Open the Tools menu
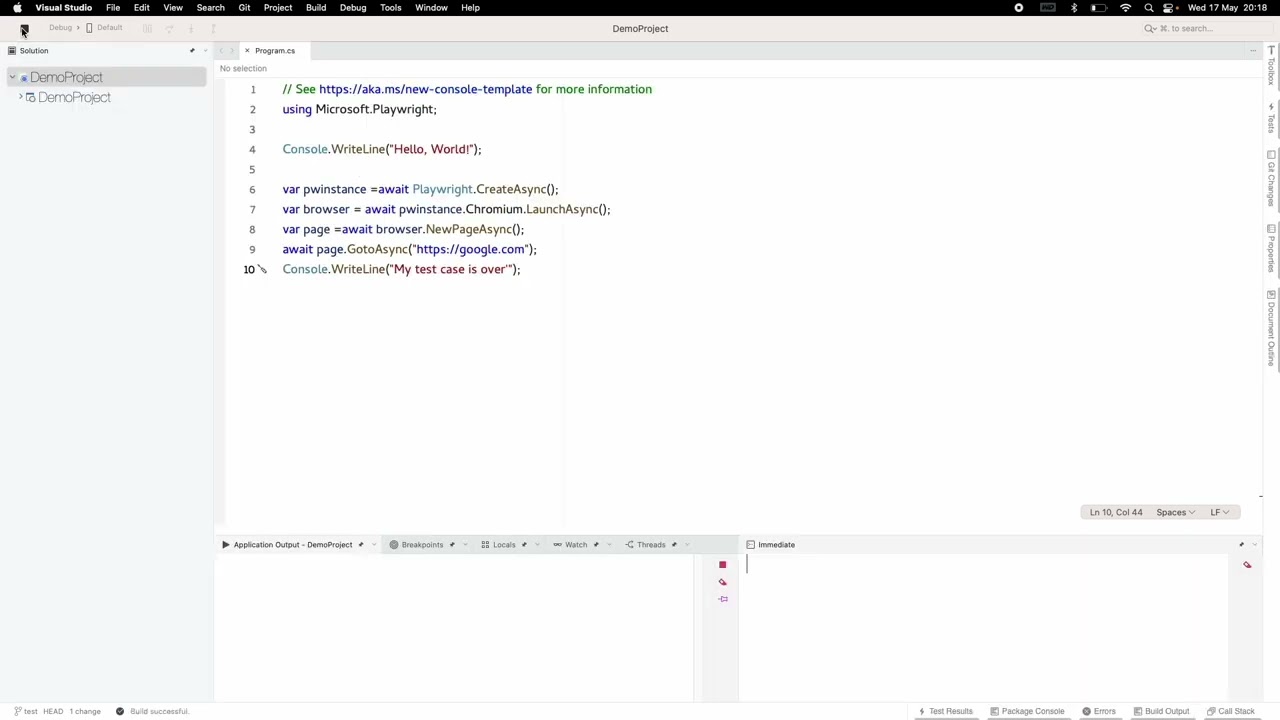The height and width of the screenshot is (720, 1280). [x=391, y=7]
